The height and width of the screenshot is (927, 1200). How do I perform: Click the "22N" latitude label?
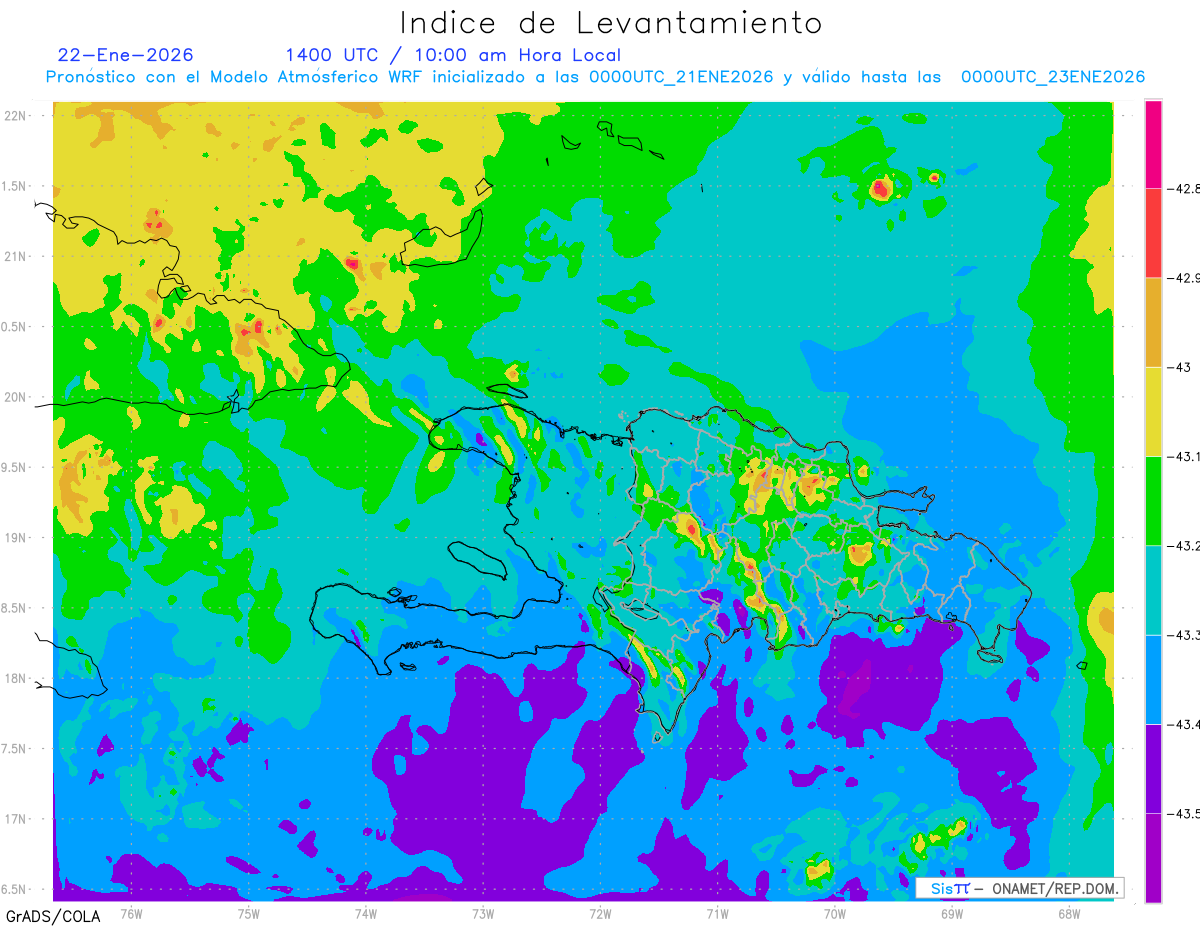pos(17,116)
